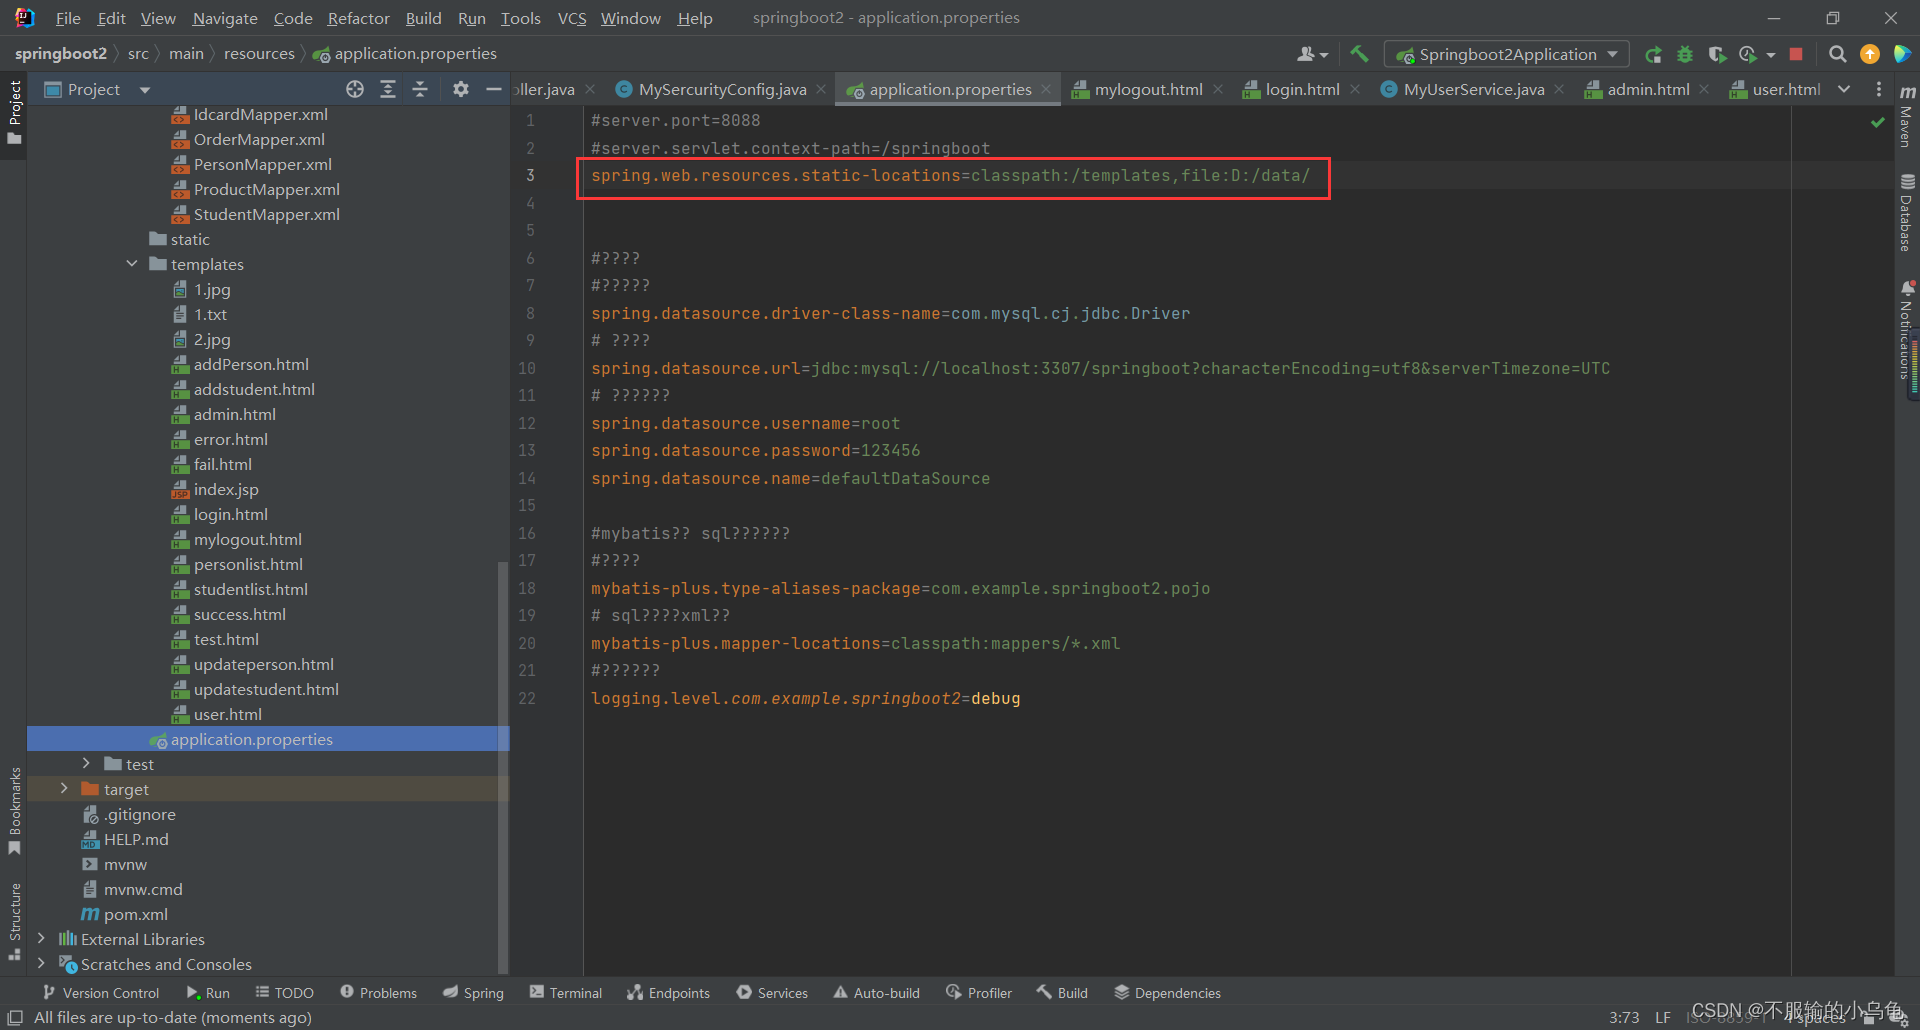
Task: Rerun Springboot2Application with the green rerun icon
Action: click(x=1653, y=54)
